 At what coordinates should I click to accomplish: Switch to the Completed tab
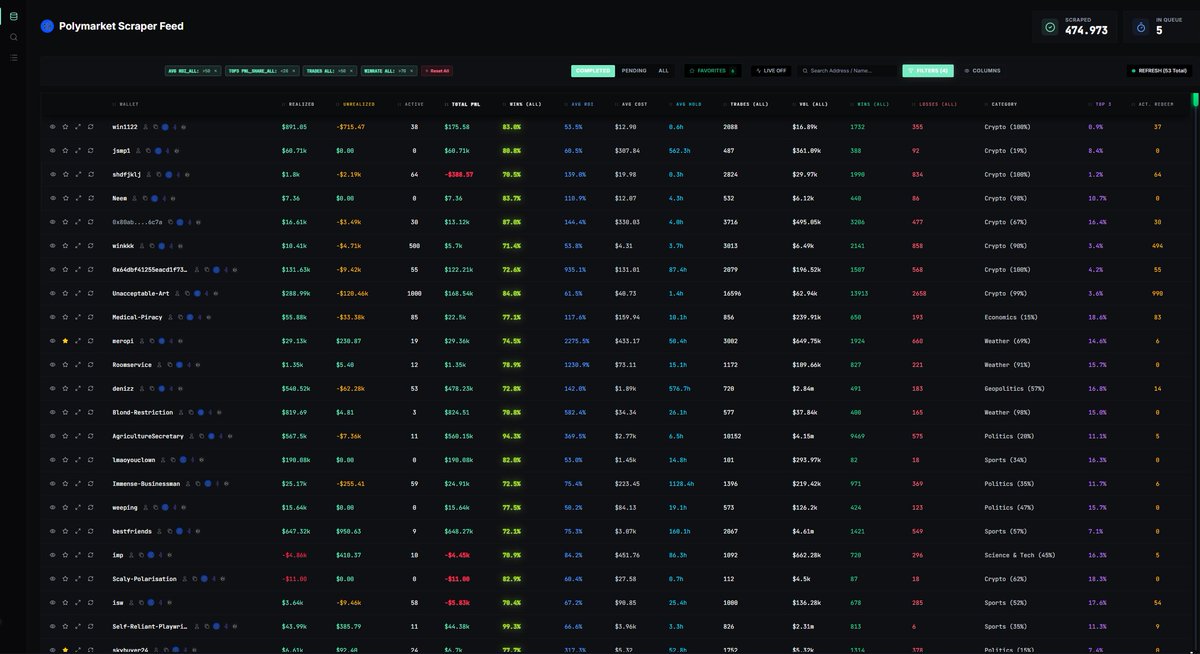tap(593, 71)
